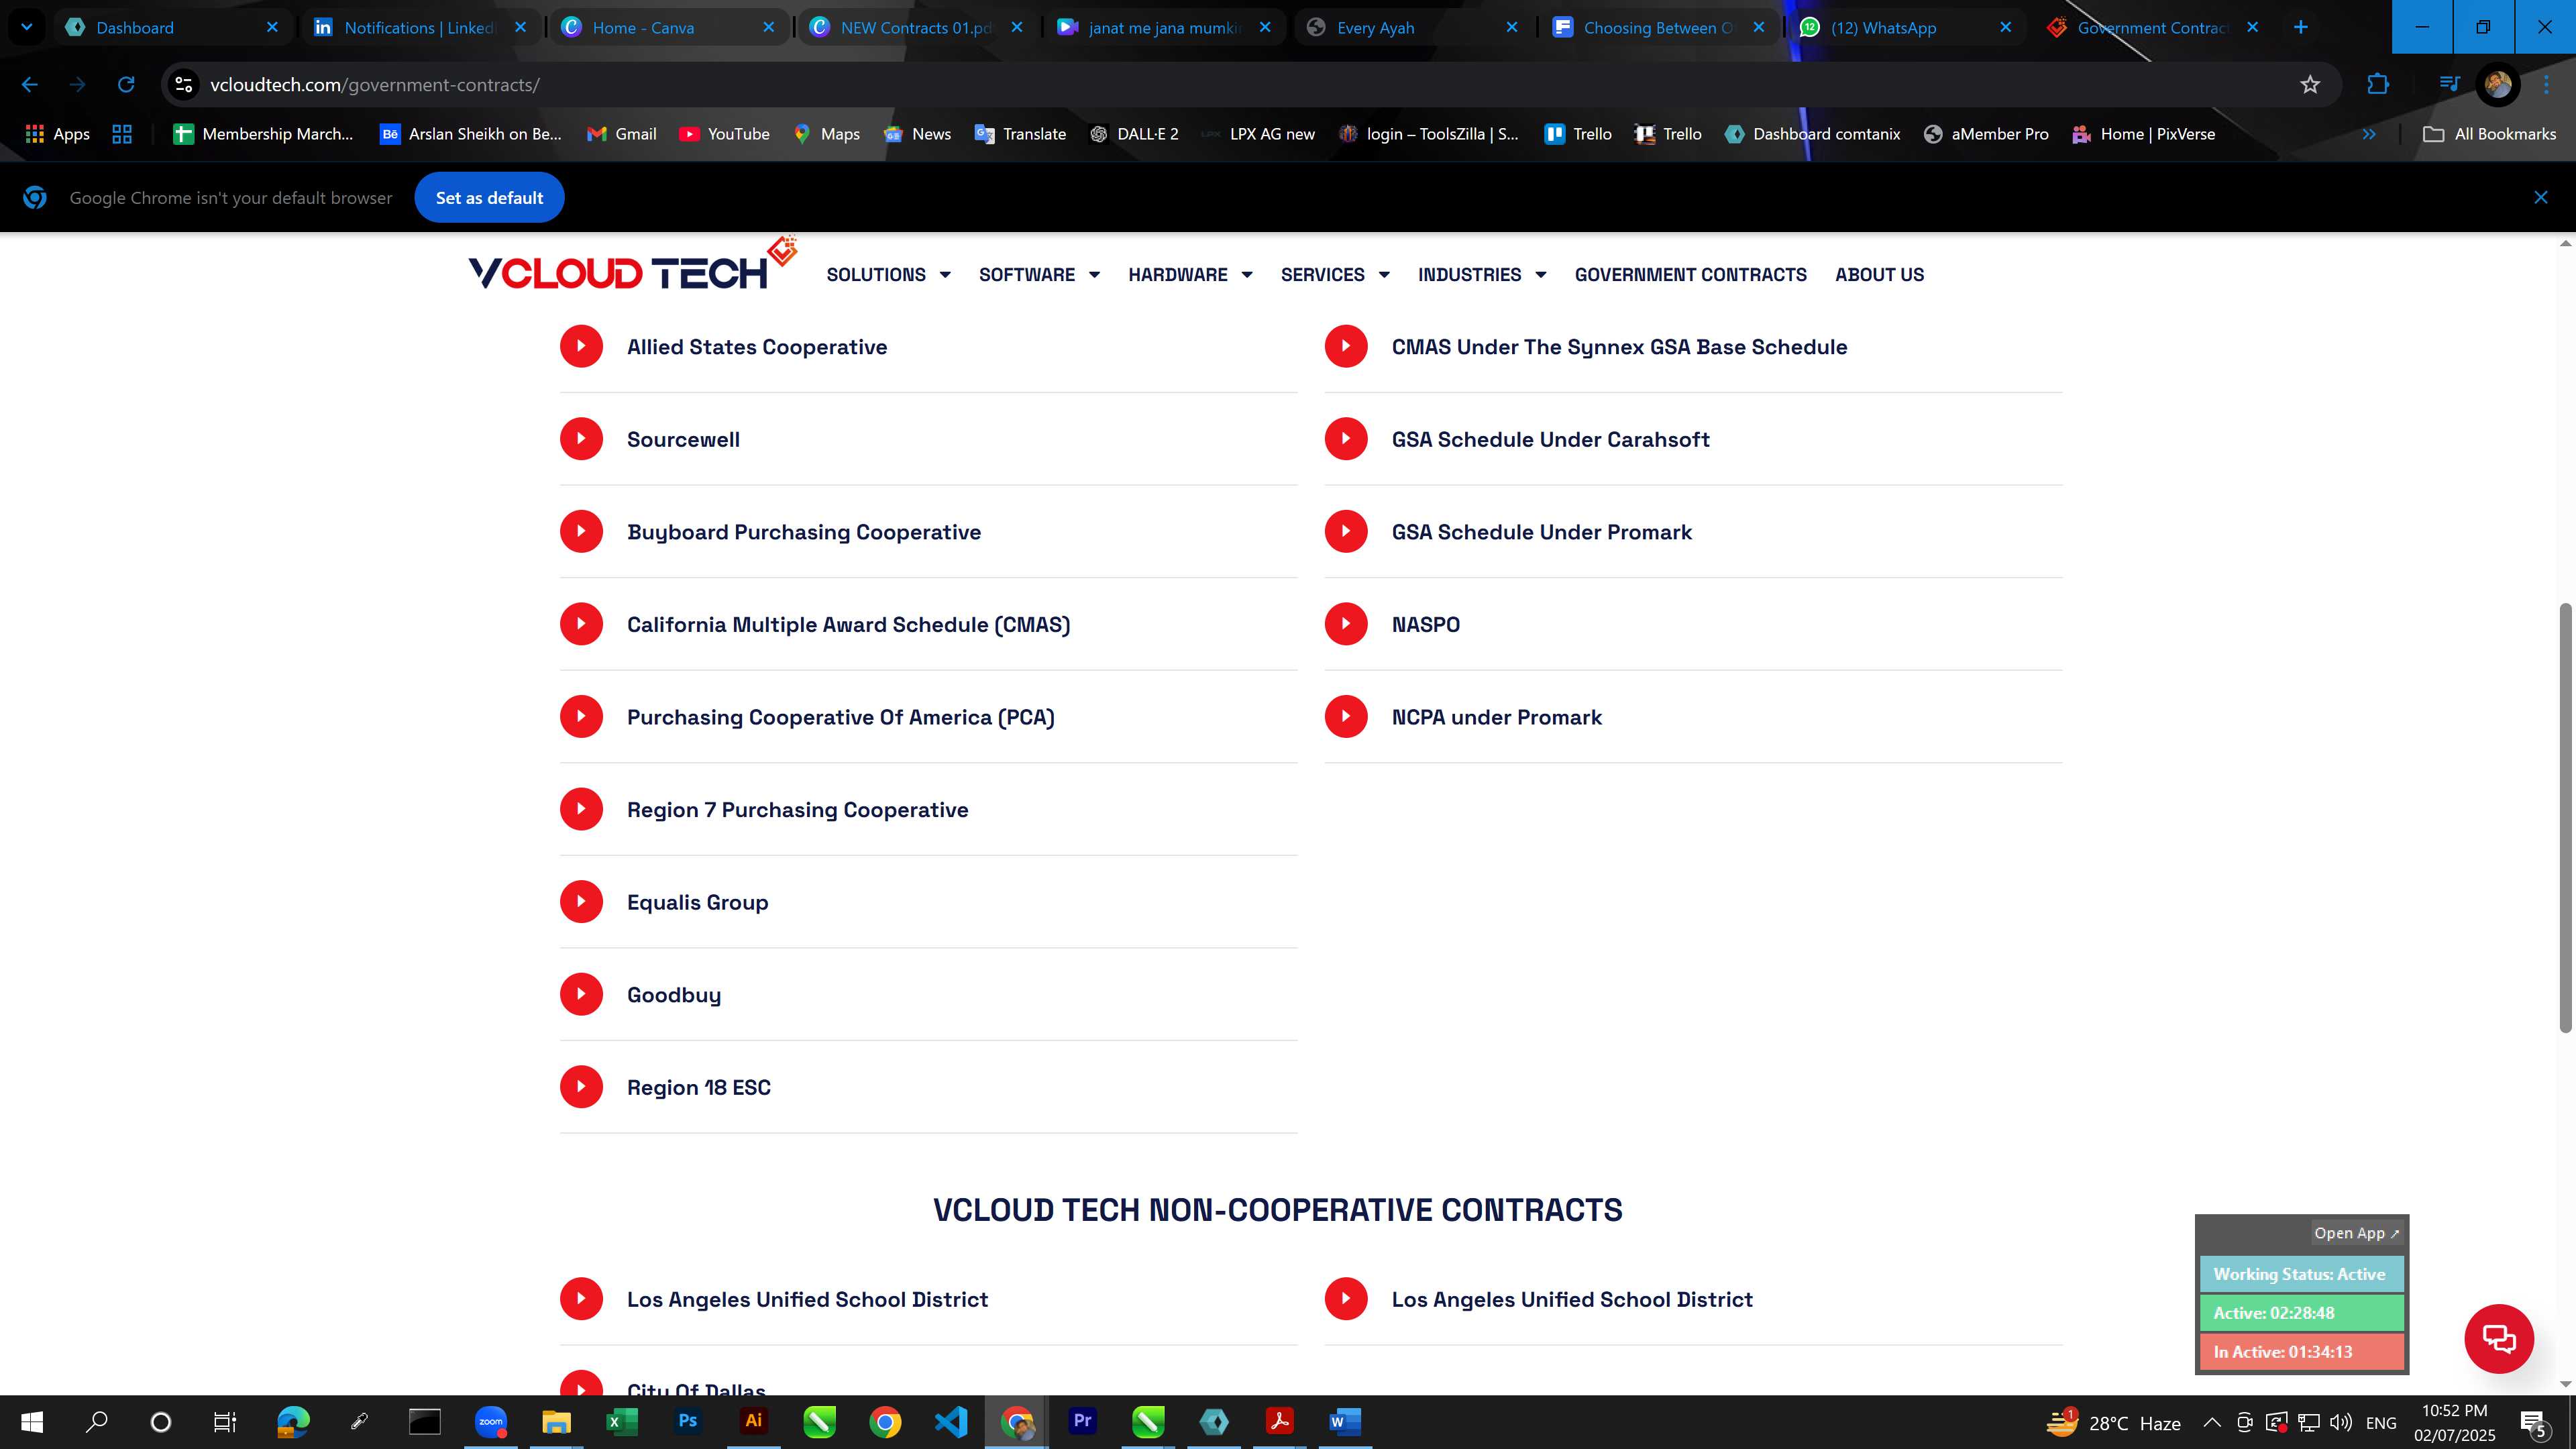Click the Set as default button
The image size is (2576, 1449).
coord(489,198)
